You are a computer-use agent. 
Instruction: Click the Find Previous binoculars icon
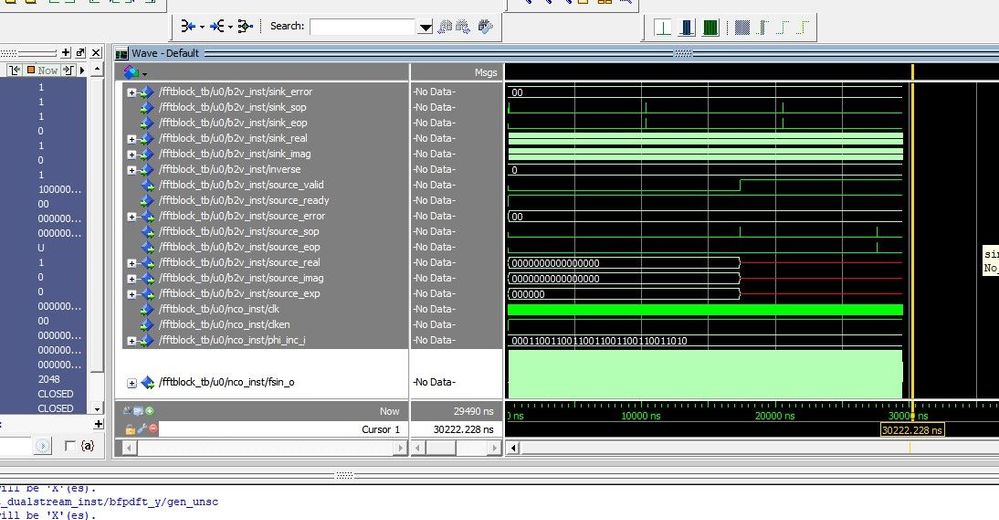click(446, 27)
